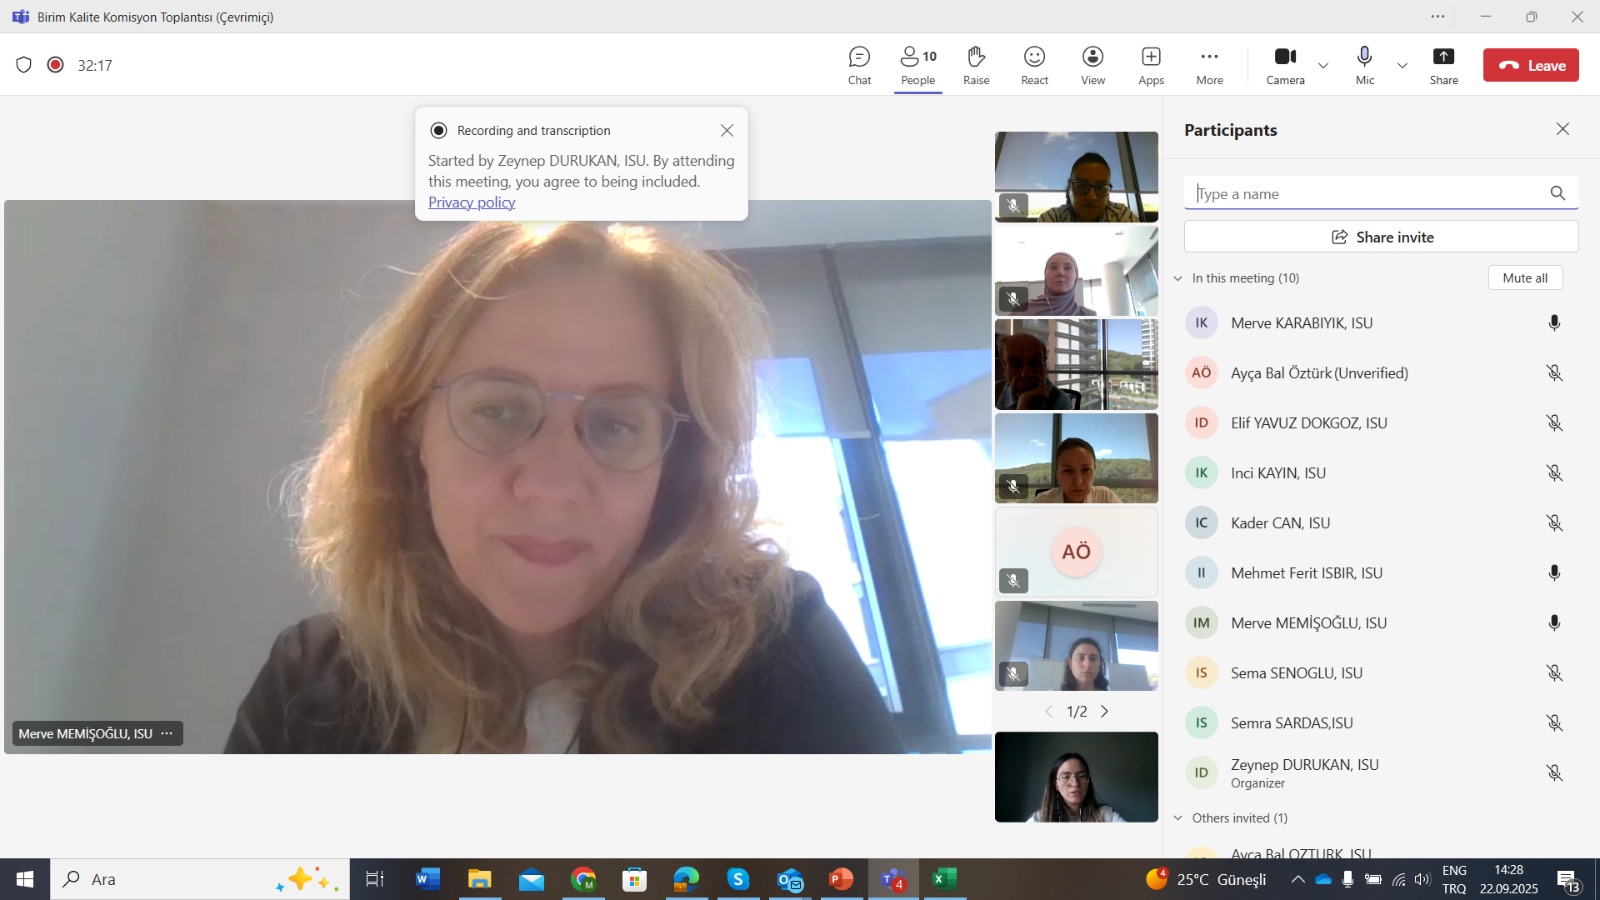This screenshot has height=900, width=1600.
Task: Expand the Camera options dropdown arrow
Action: click(1323, 66)
